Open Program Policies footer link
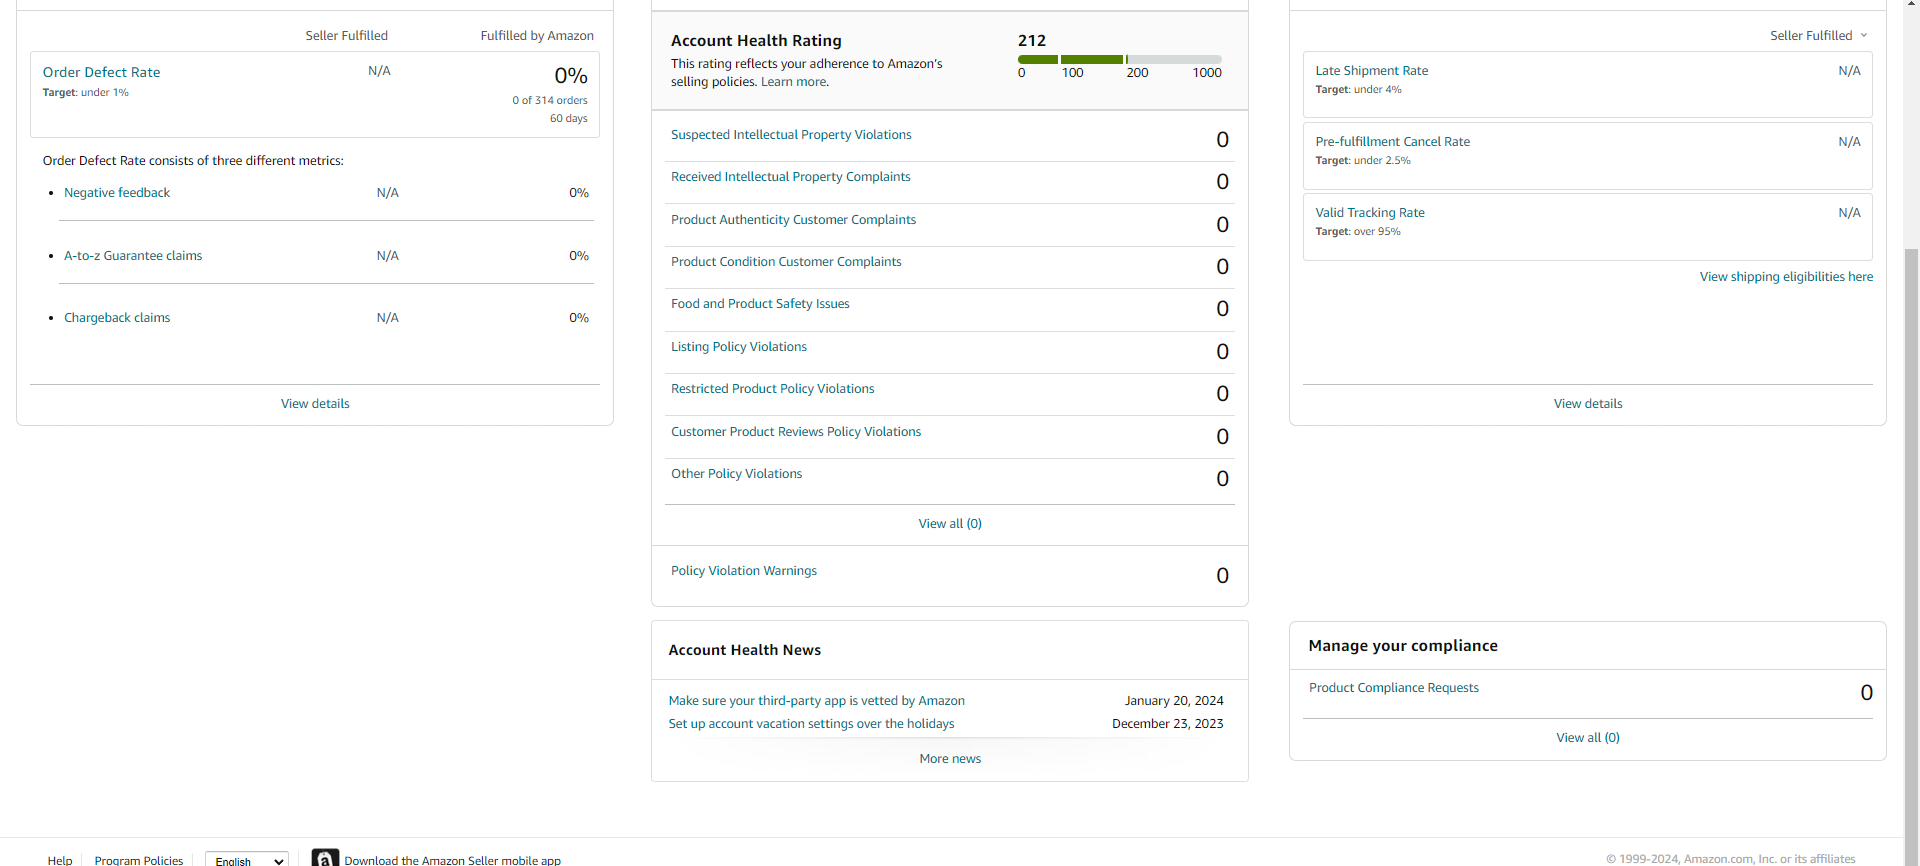 coord(139,860)
